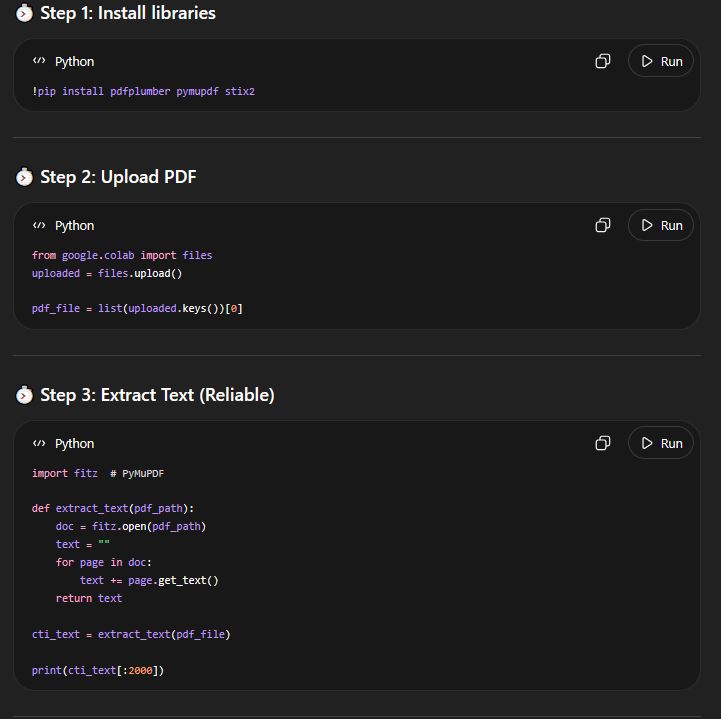Click 'Step 3: Extract Text (Reliable)' heading

point(157,395)
